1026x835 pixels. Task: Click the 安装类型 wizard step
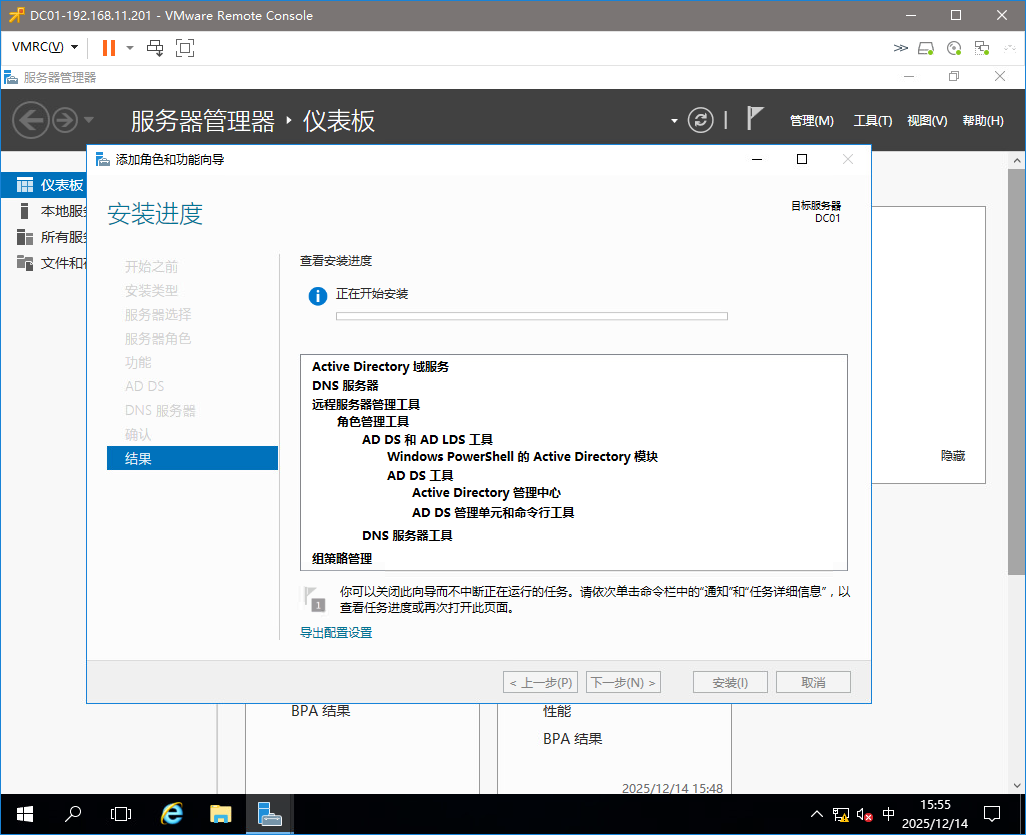[151, 291]
